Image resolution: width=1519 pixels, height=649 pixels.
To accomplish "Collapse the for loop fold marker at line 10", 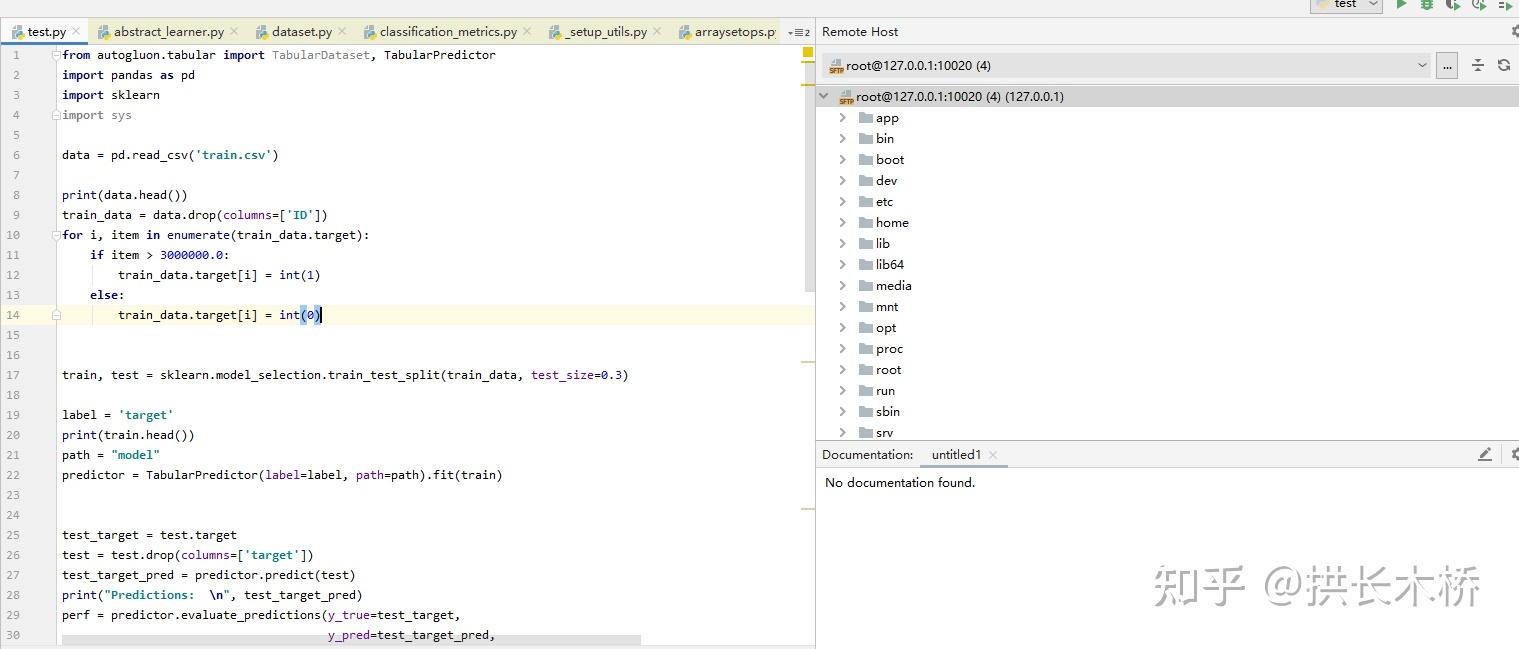I will point(57,235).
